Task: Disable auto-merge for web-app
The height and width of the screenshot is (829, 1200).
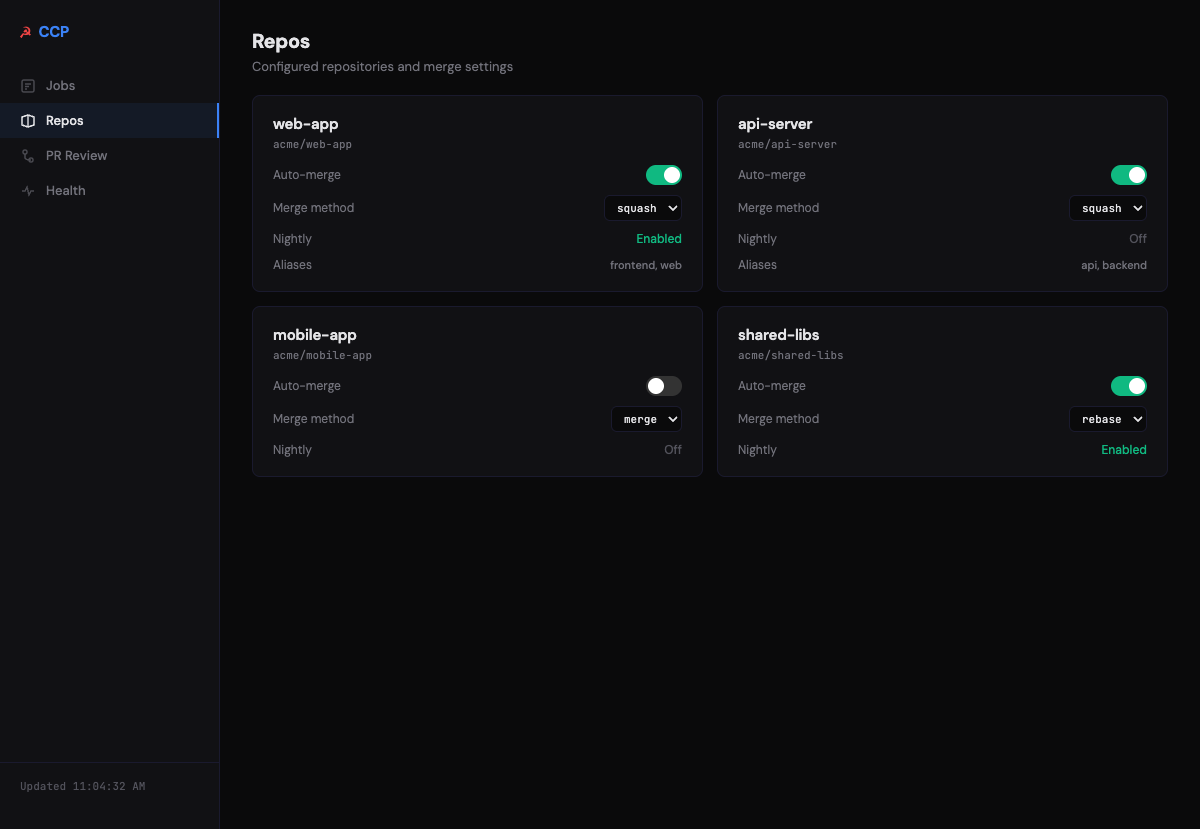Action: pos(664,175)
